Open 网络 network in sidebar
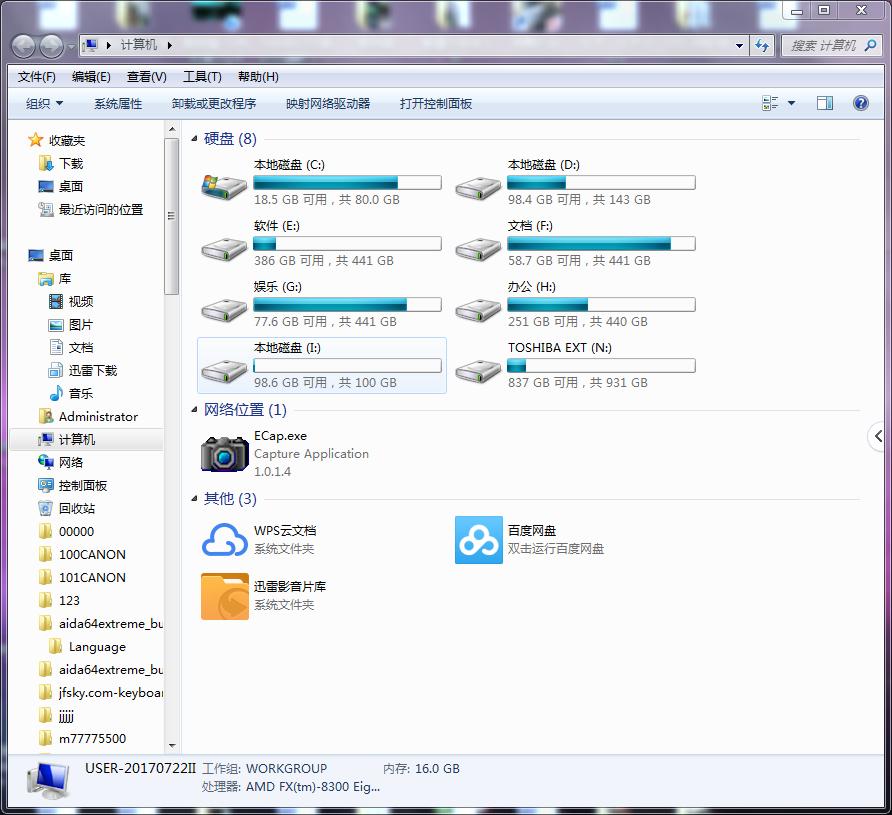 (71, 462)
